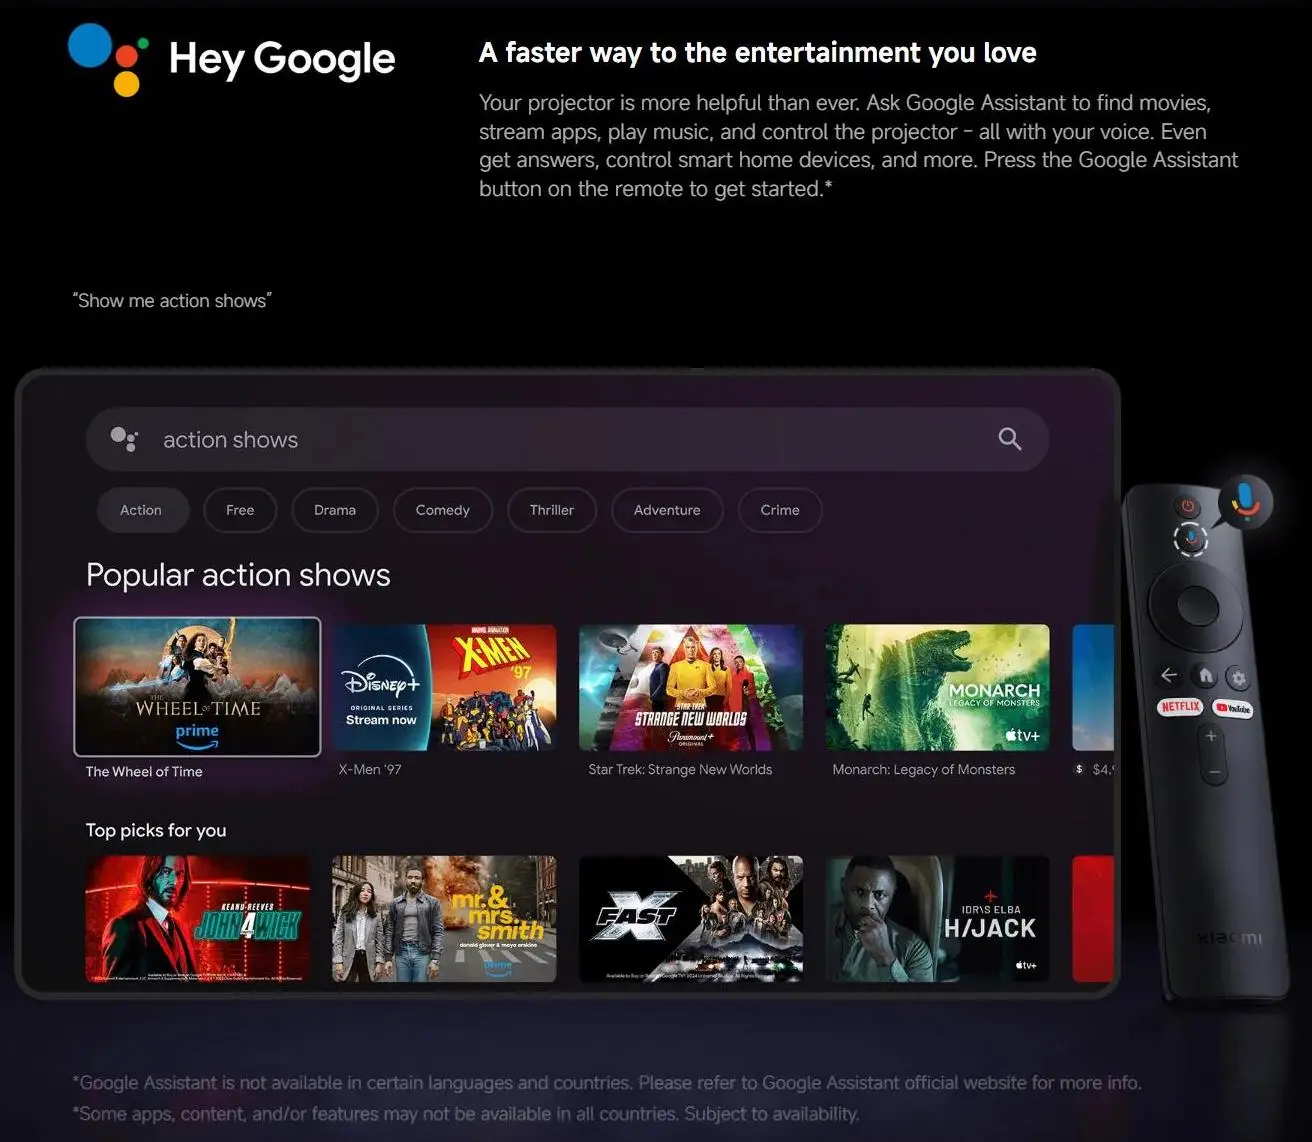The width and height of the screenshot is (1312, 1142).
Task: Click the colorful microphone bubble above remote
Action: click(1245, 500)
